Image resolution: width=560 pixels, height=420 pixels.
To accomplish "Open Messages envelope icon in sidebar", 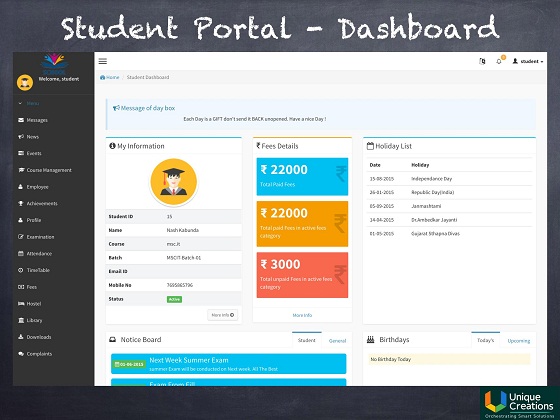I will [21, 120].
